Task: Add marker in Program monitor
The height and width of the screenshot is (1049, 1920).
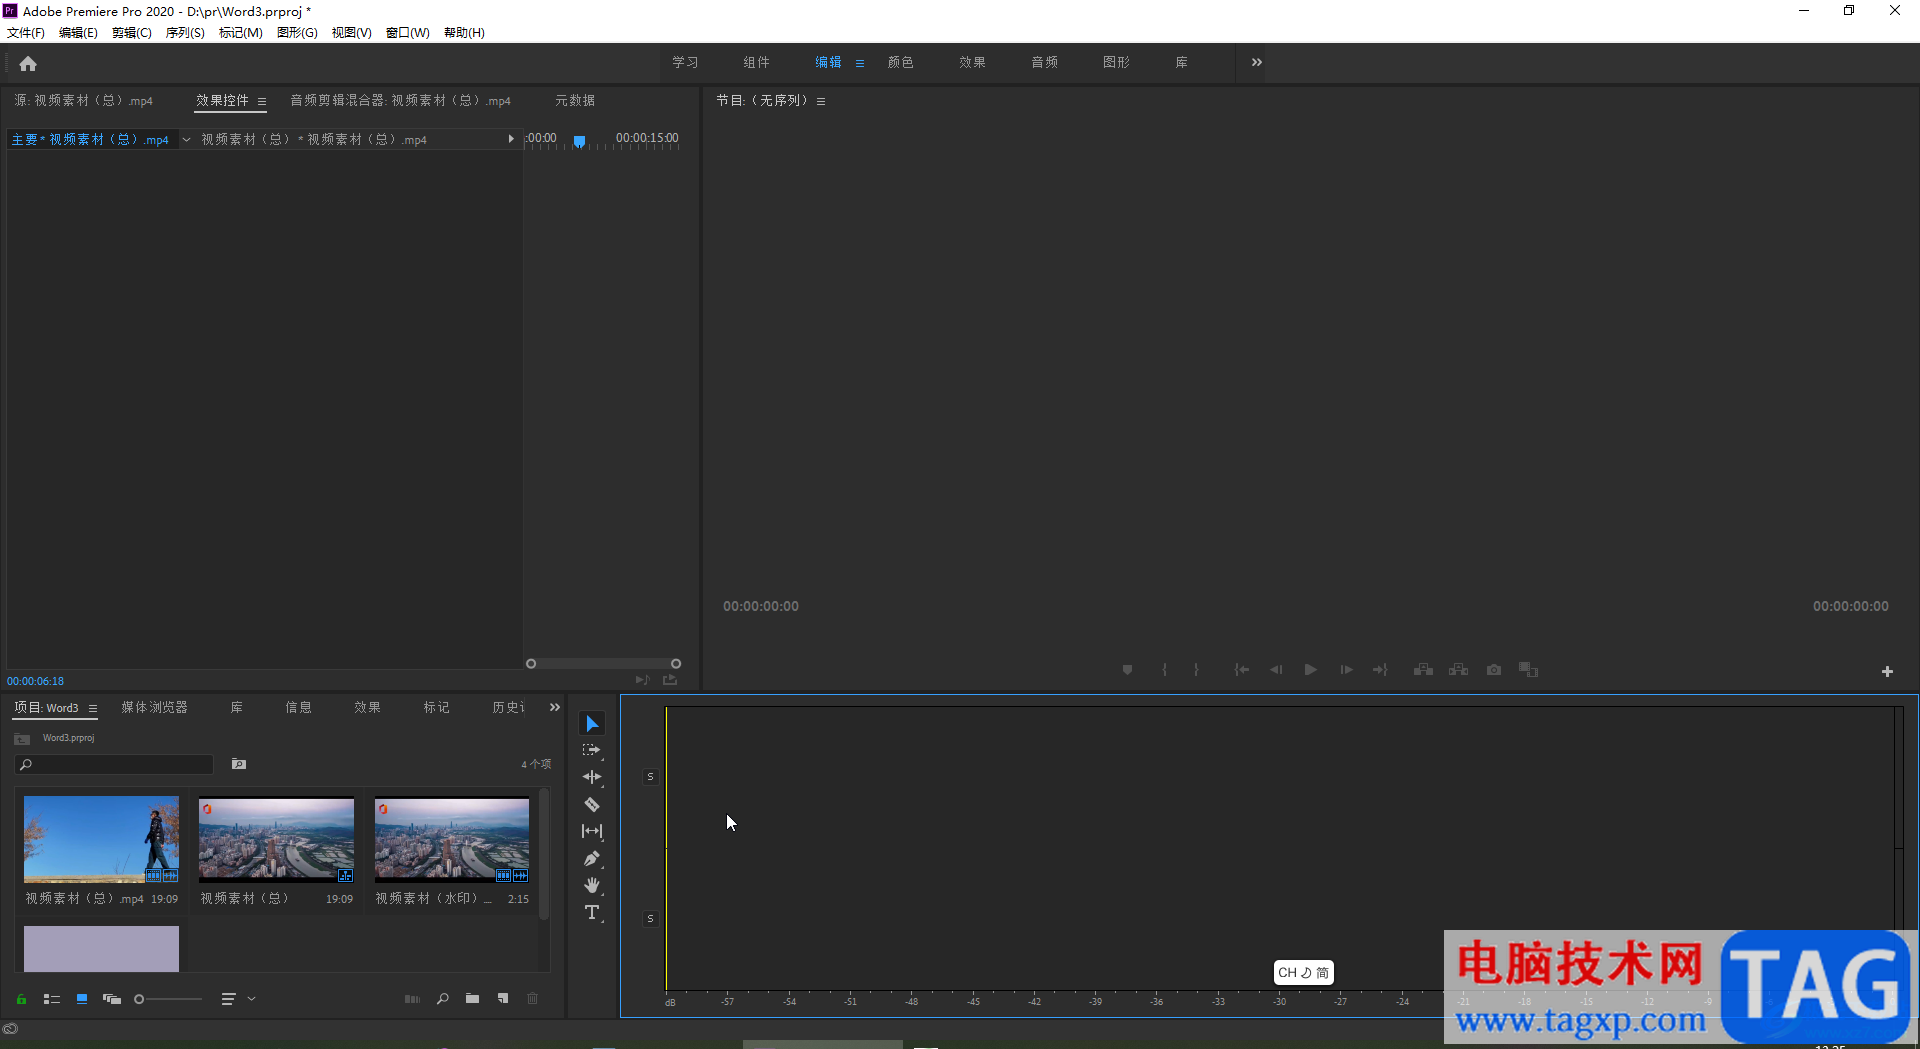Action: coord(1127,670)
